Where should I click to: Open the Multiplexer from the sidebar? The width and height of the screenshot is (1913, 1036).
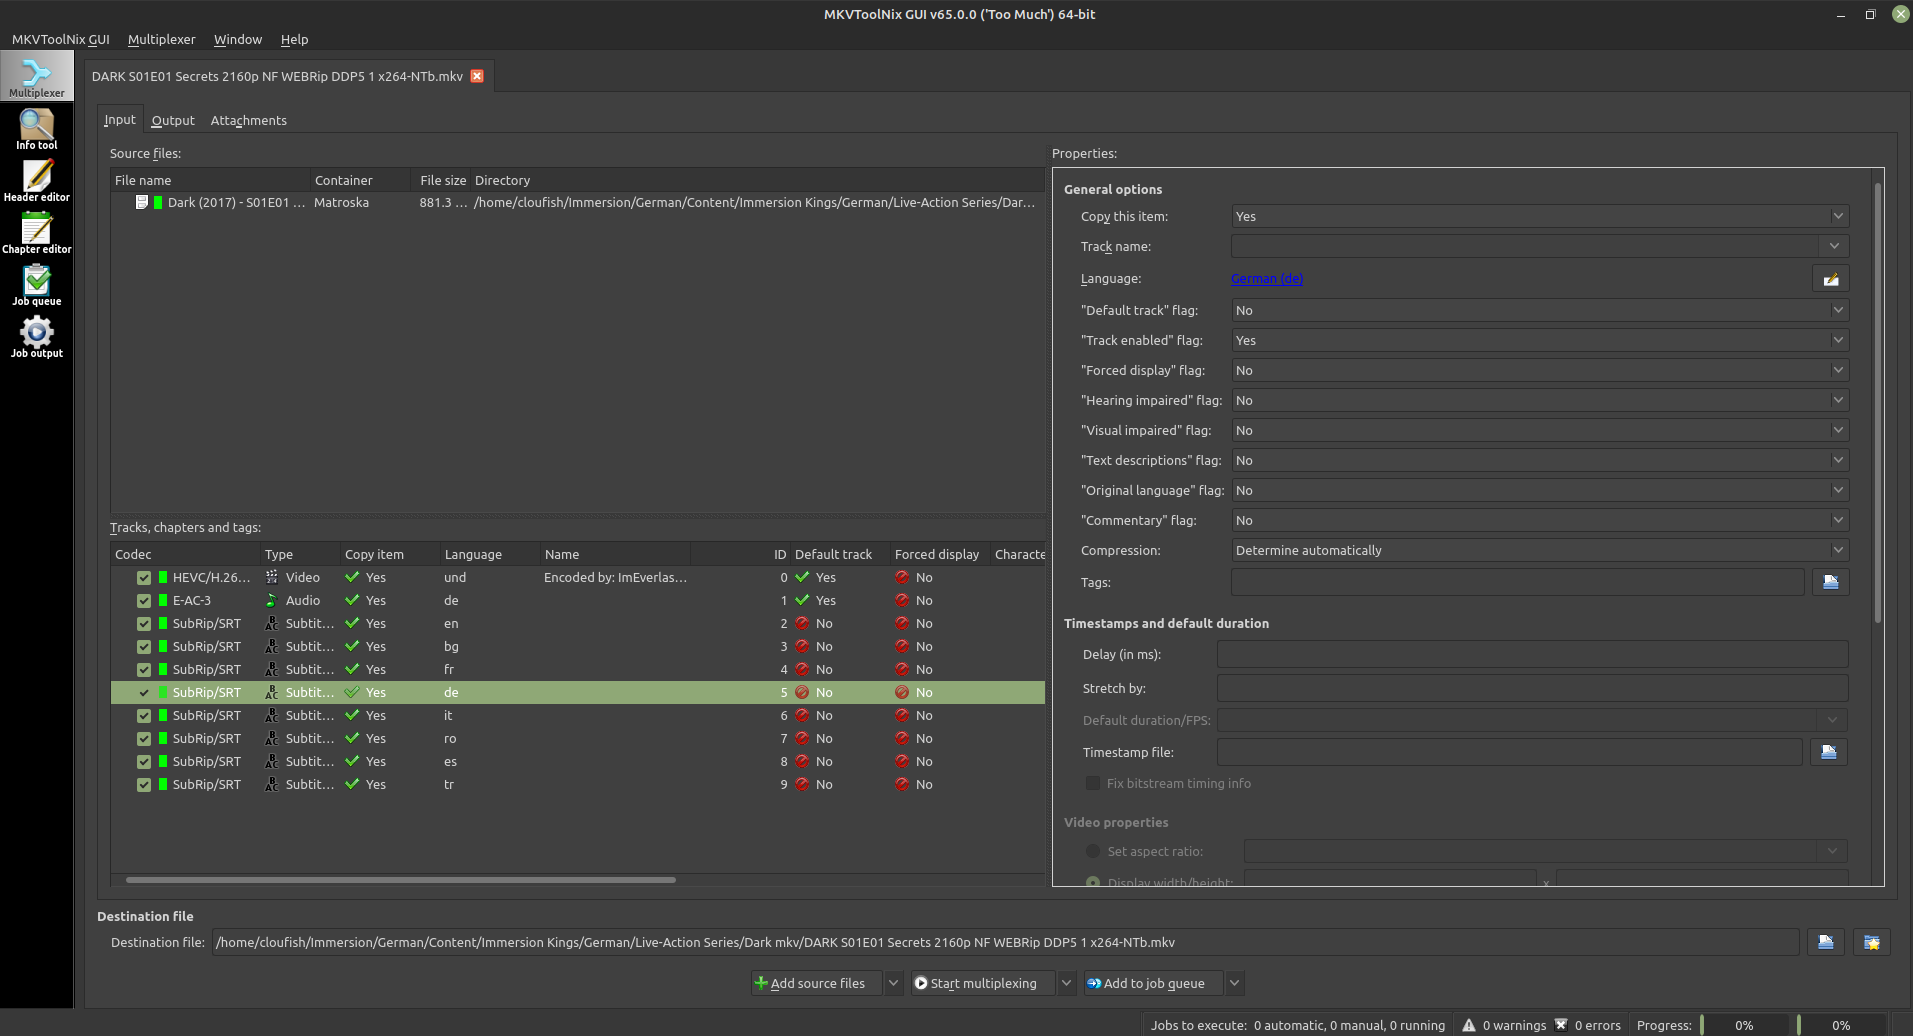tap(37, 75)
